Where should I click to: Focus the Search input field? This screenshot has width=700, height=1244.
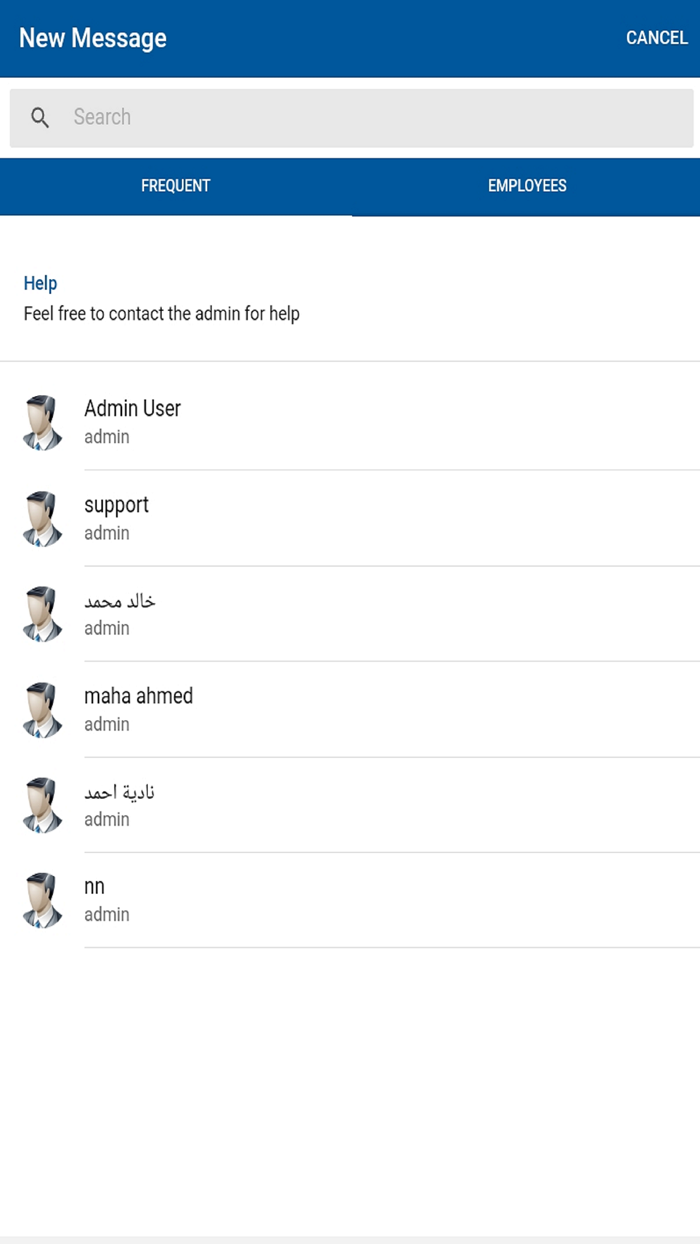point(370,118)
